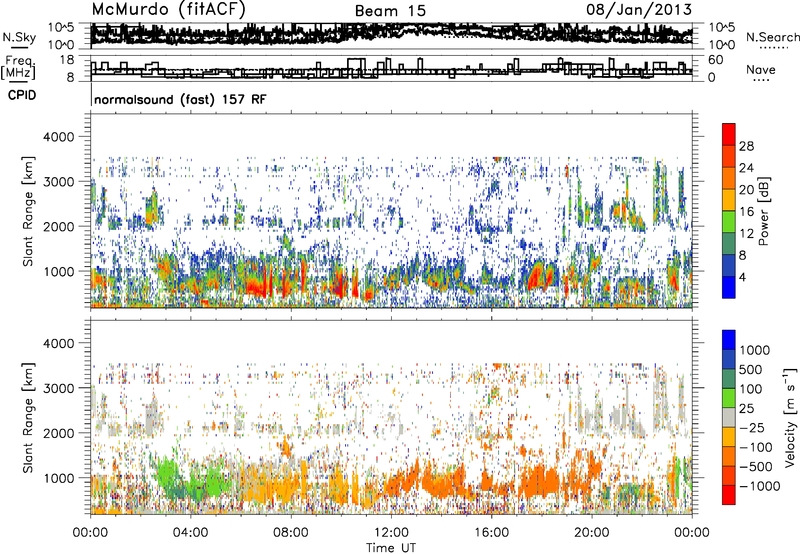Click the 60 label right of the frequency panel
Viewport: 800px width, 554px height.
[715, 60]
